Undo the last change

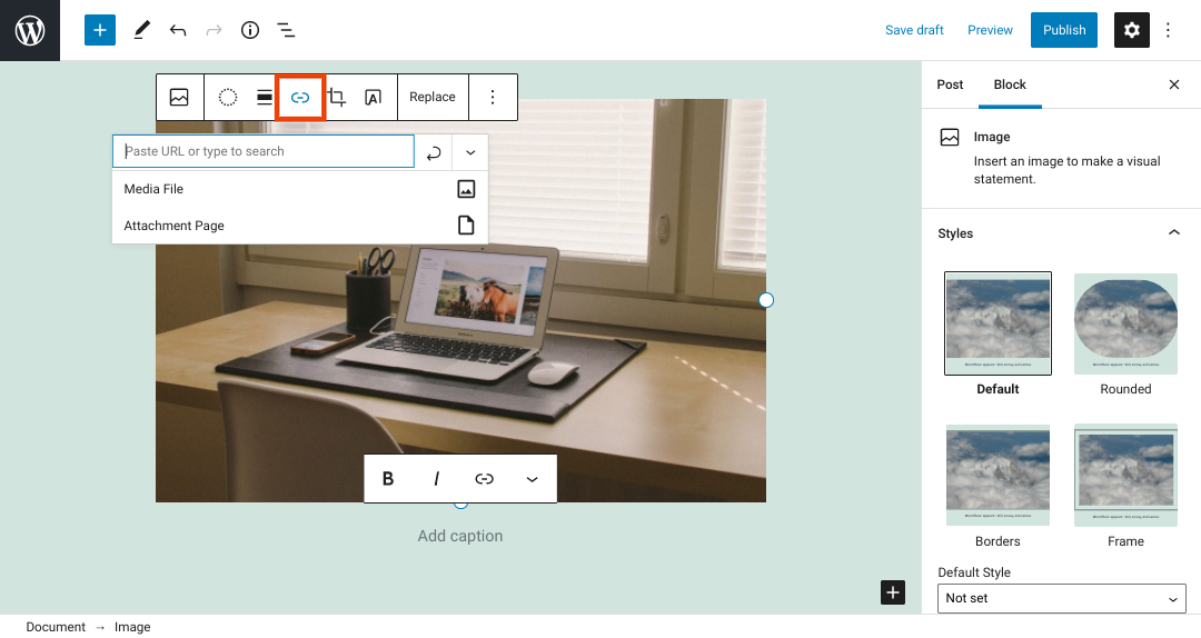(x=178, y=30)
